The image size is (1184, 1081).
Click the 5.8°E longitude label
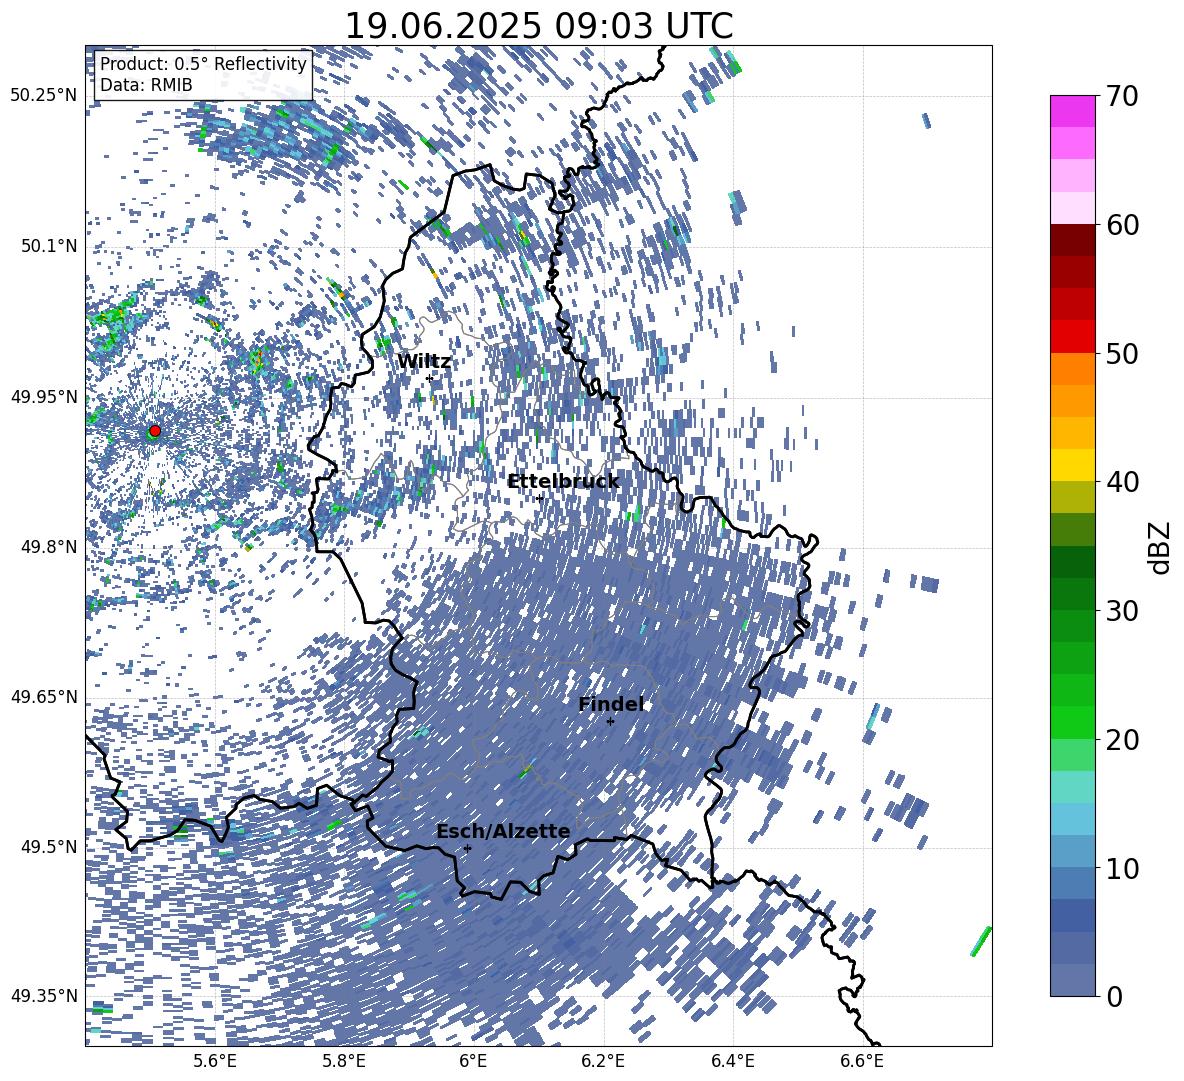[344, 1061]
